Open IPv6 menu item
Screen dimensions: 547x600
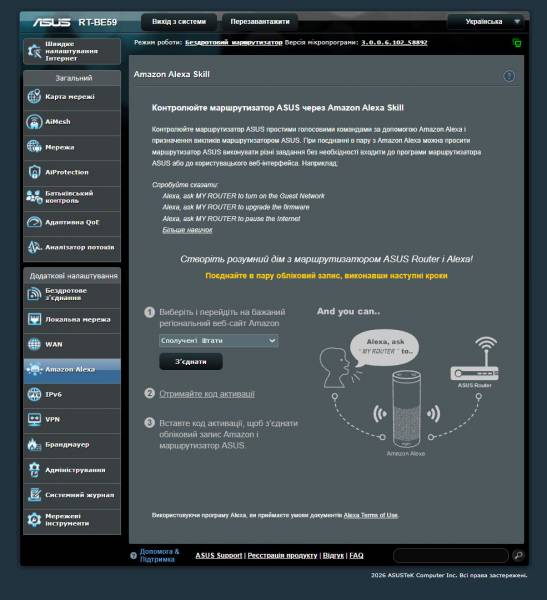72,395
